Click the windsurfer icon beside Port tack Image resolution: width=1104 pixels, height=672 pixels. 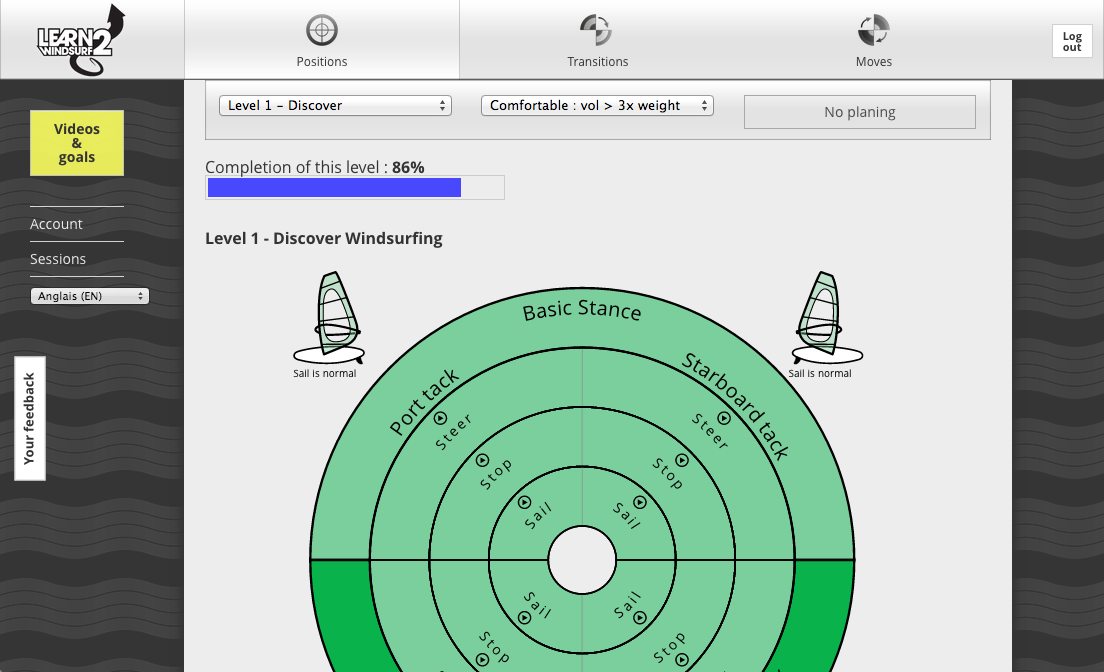pos(329,318)
